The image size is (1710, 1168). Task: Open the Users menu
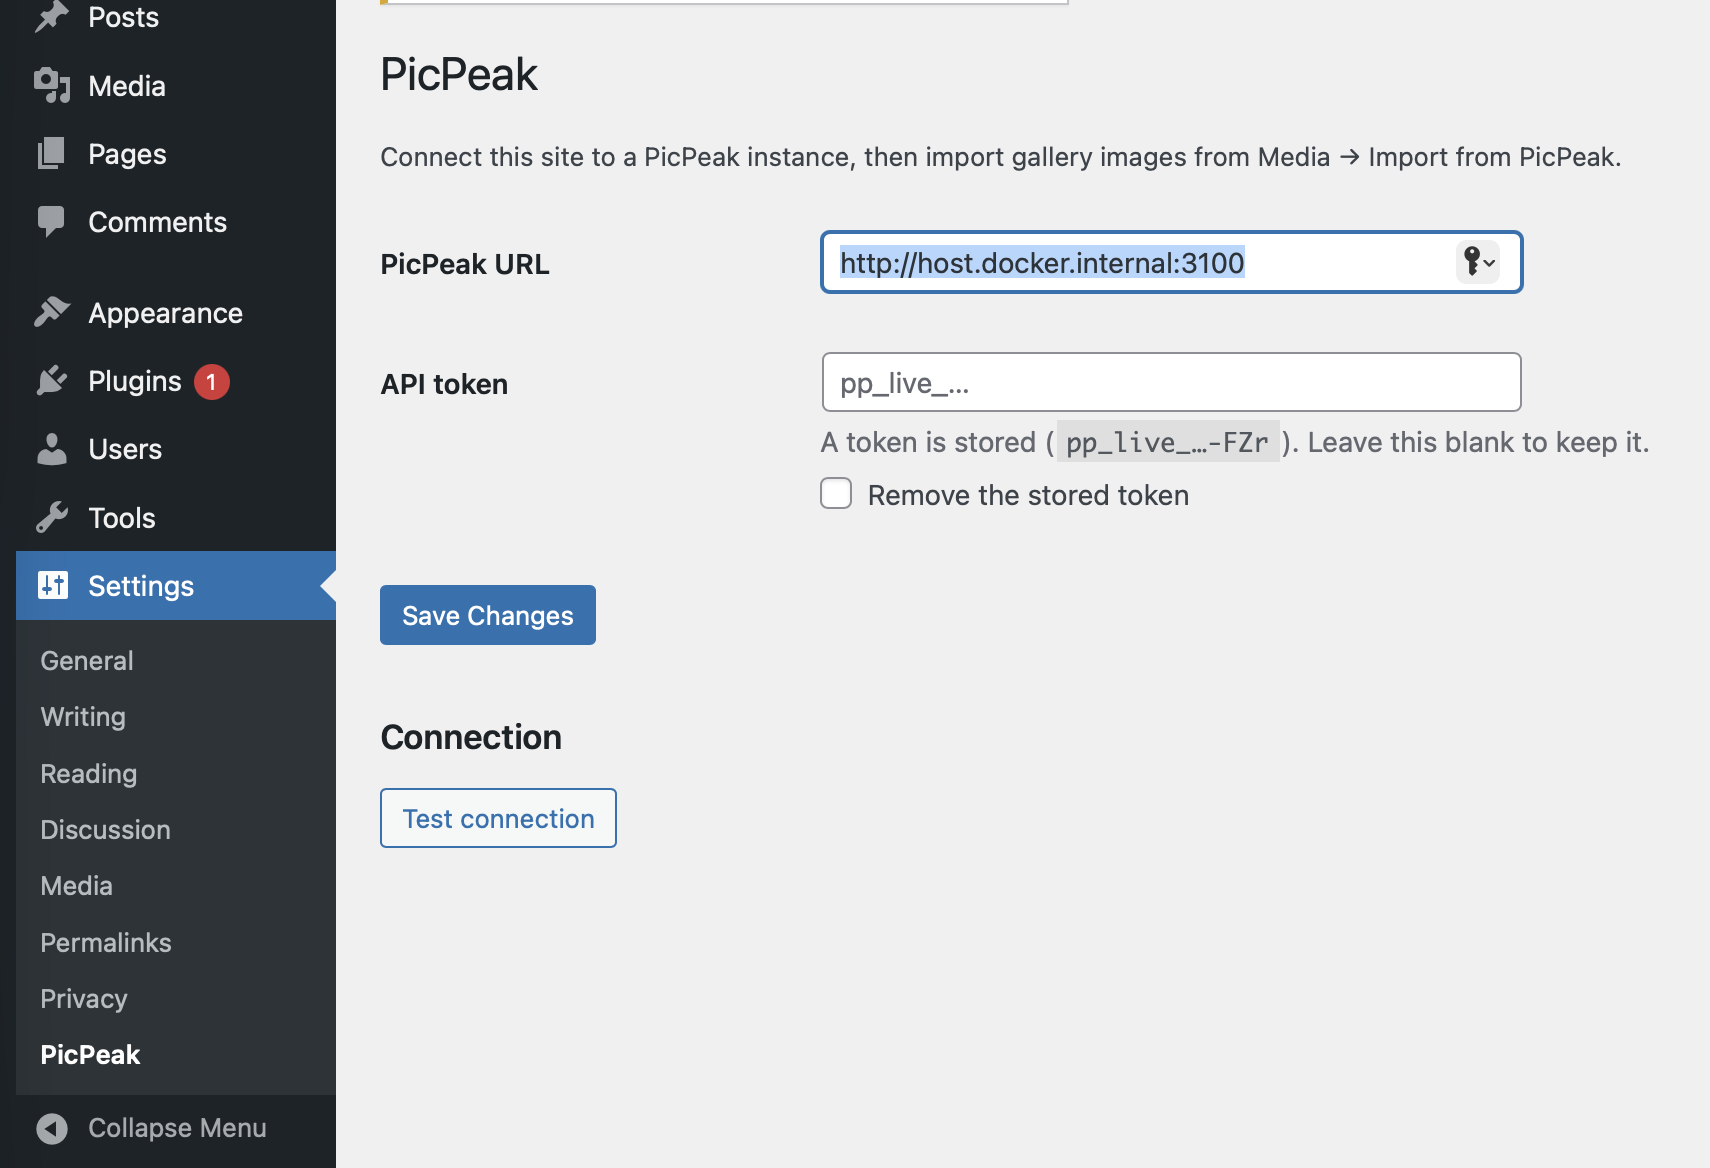(176, 449)
